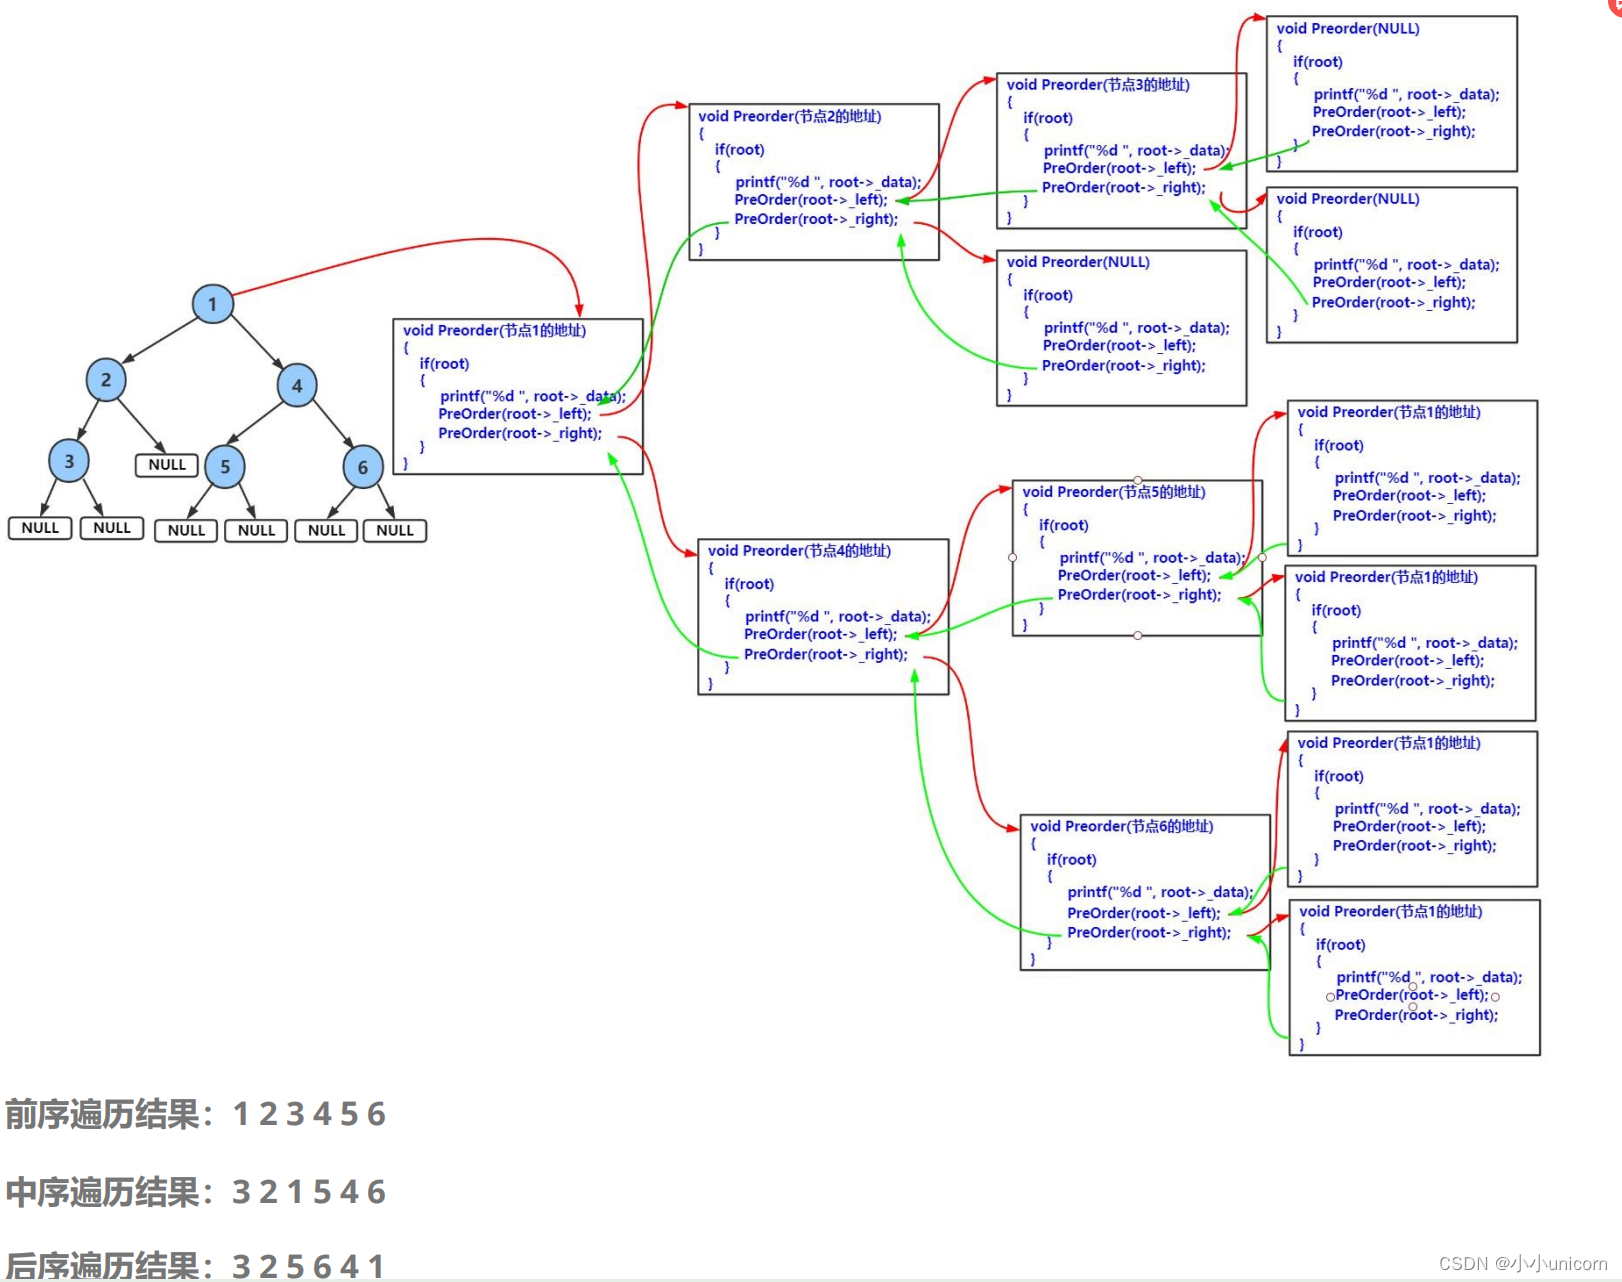Click title 'void Preorder(节点5的地址)'
1622x1282 pixels.
click(x=1114, y=492)
